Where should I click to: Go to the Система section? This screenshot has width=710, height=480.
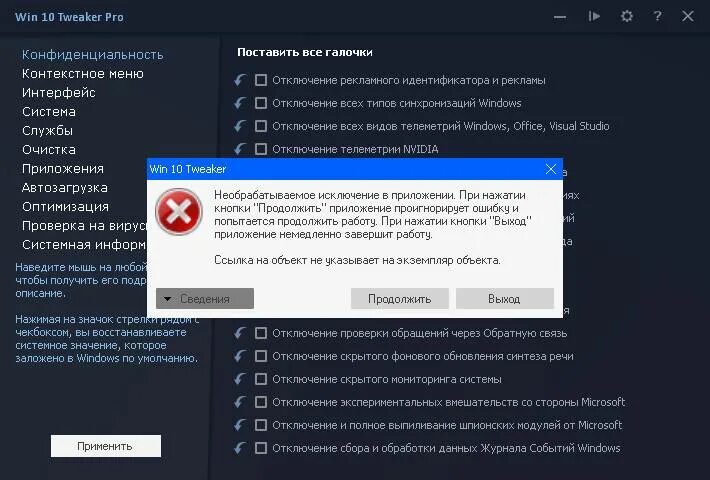coord(49,112)
